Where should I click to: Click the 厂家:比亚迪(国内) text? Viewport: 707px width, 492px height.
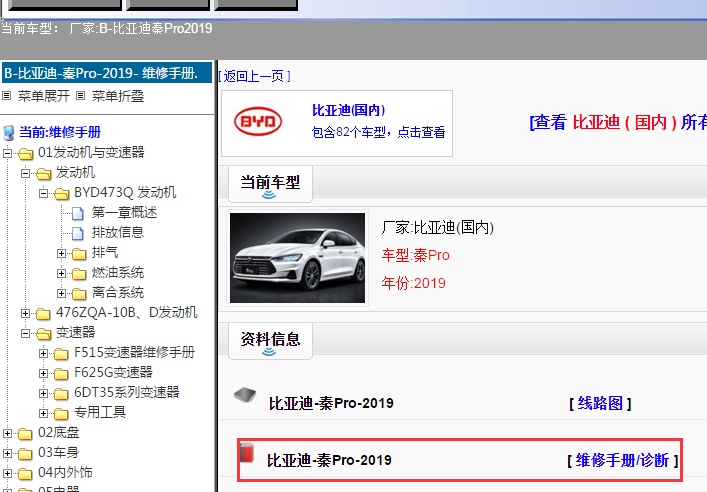pos(437,227)
